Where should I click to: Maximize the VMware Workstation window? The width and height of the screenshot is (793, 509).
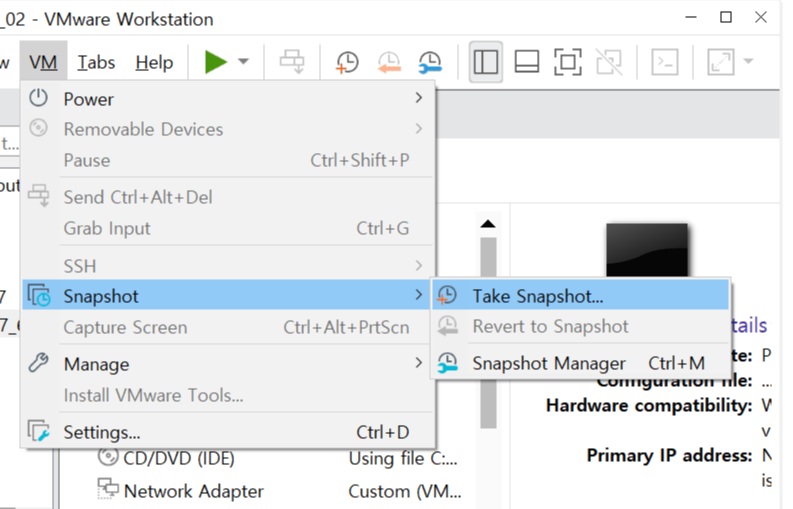(726, 17)
